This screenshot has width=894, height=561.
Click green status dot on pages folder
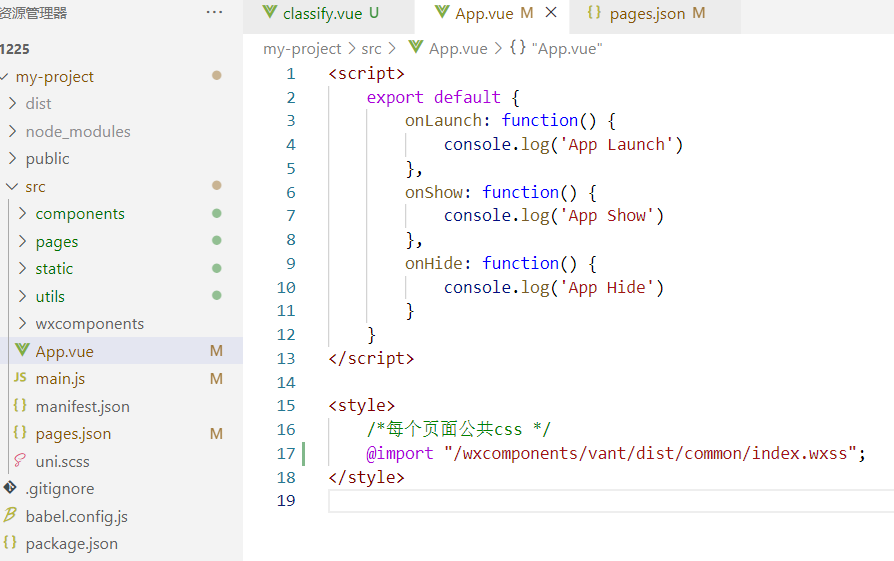217,241
